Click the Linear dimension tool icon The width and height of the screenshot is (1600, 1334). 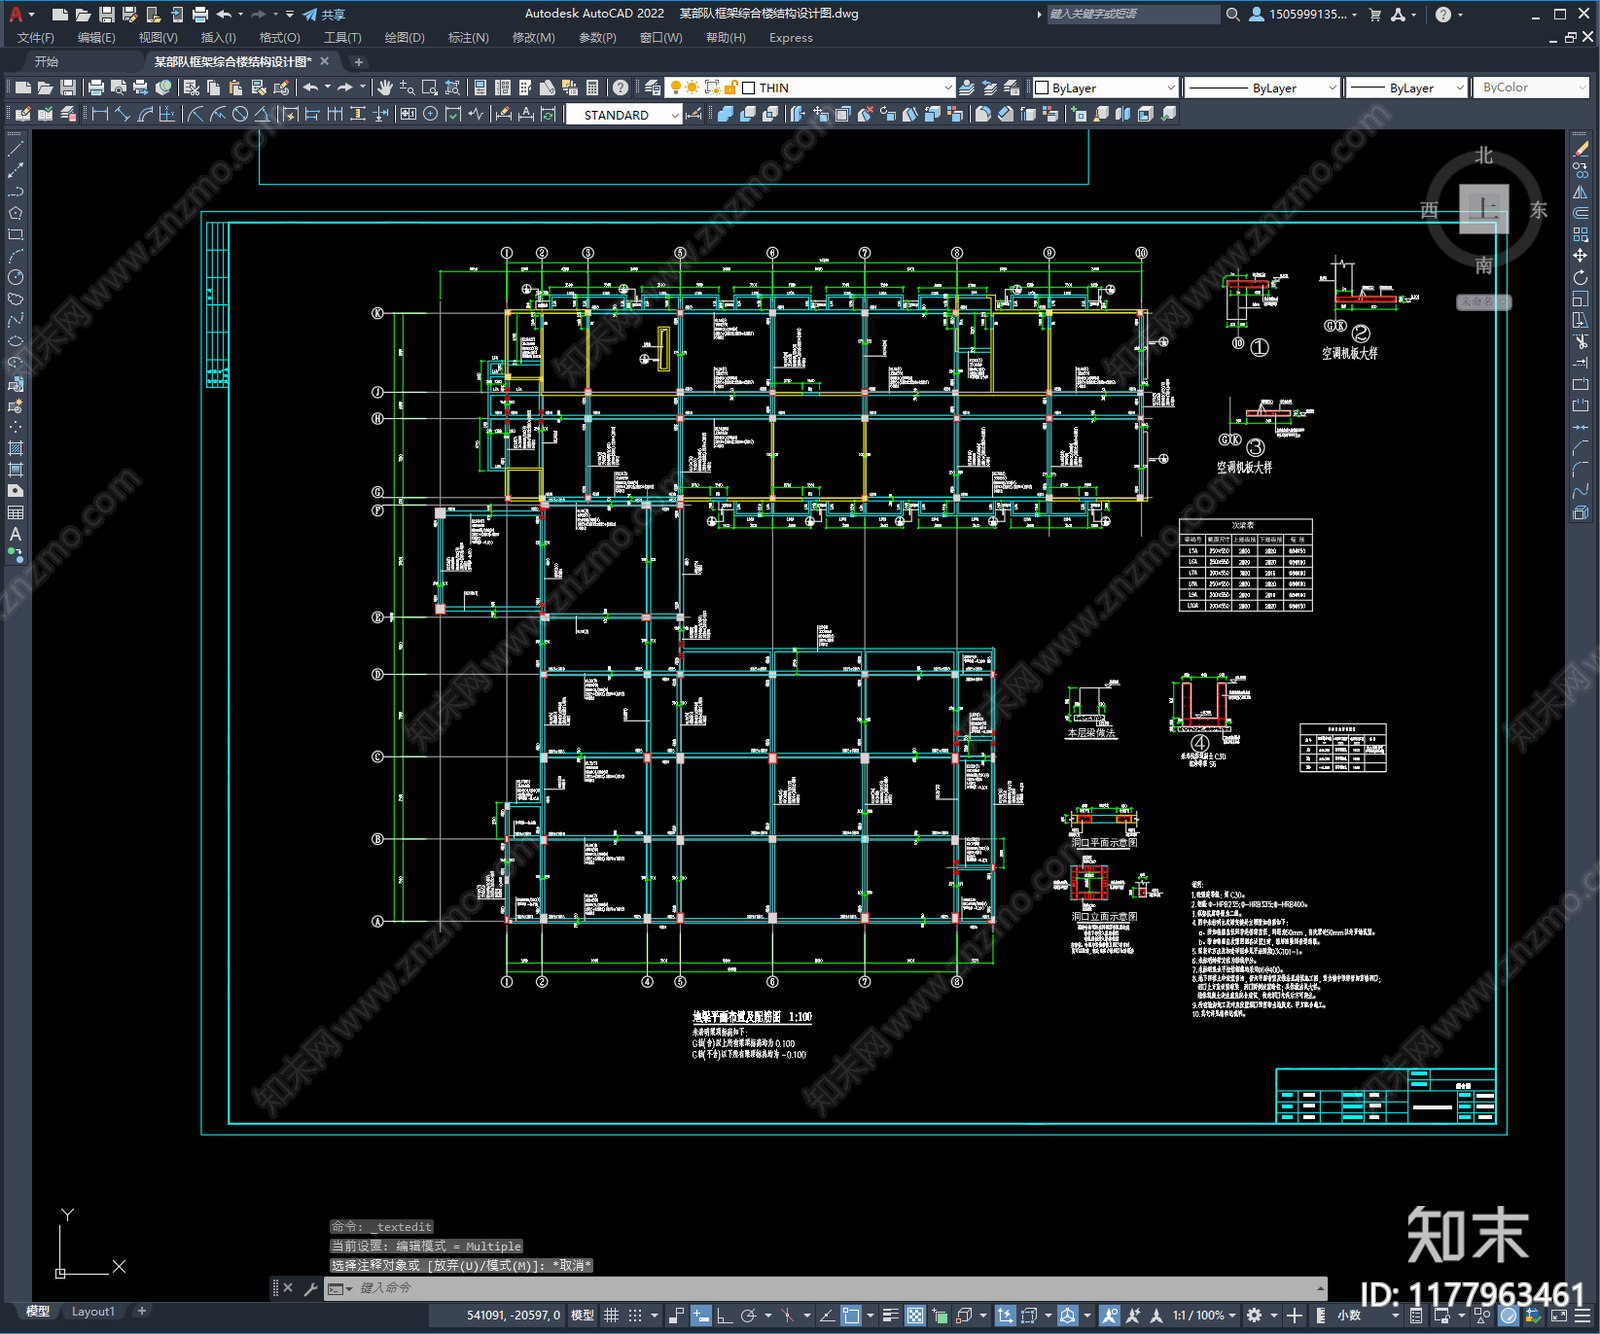point(100,114)
